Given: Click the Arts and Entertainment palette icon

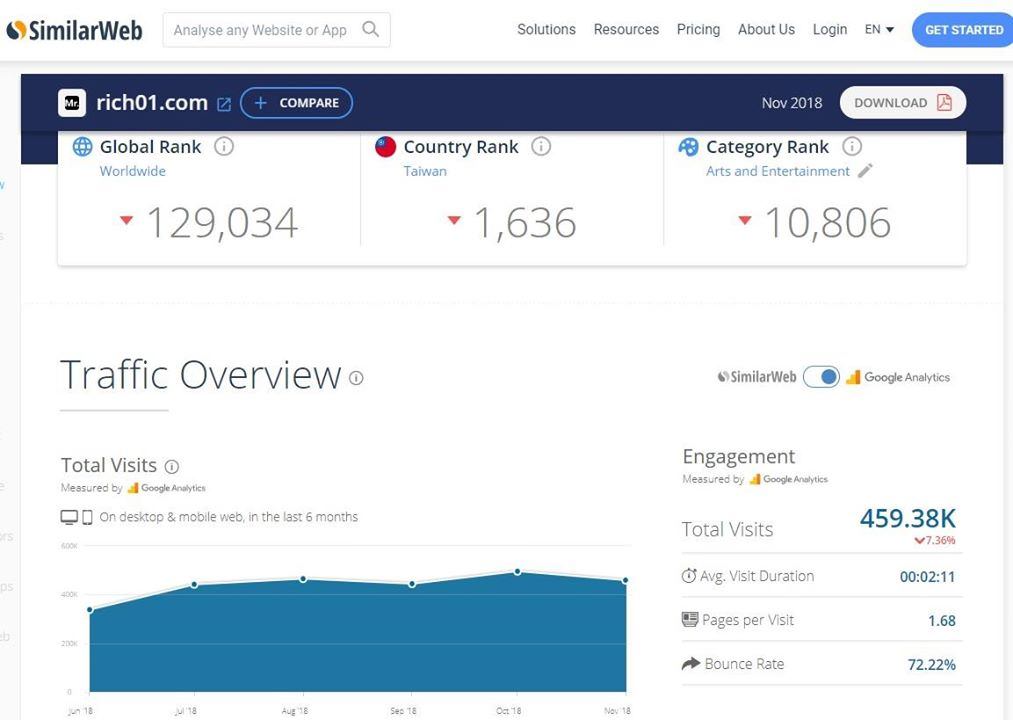Looking at the screenshot, I should (x=688, y=147).
